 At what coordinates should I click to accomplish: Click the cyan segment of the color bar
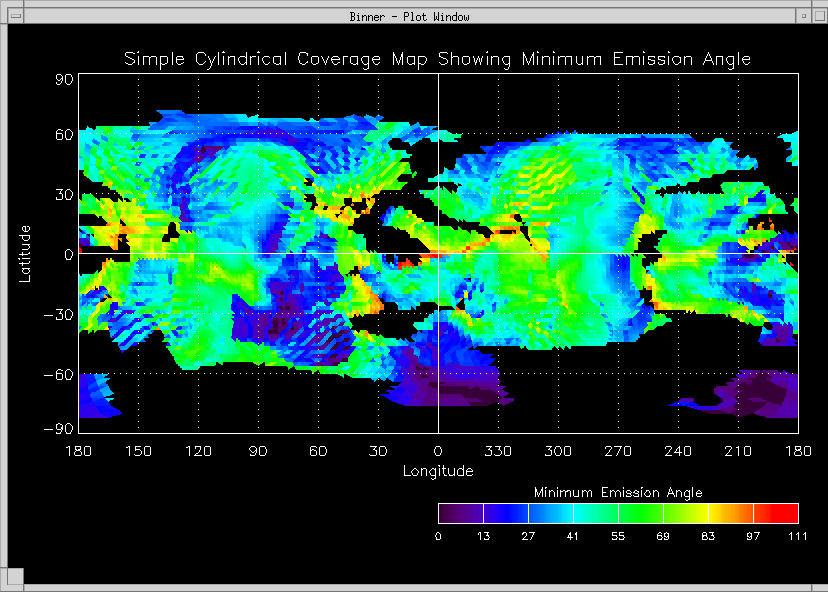(x=580, y=514)
